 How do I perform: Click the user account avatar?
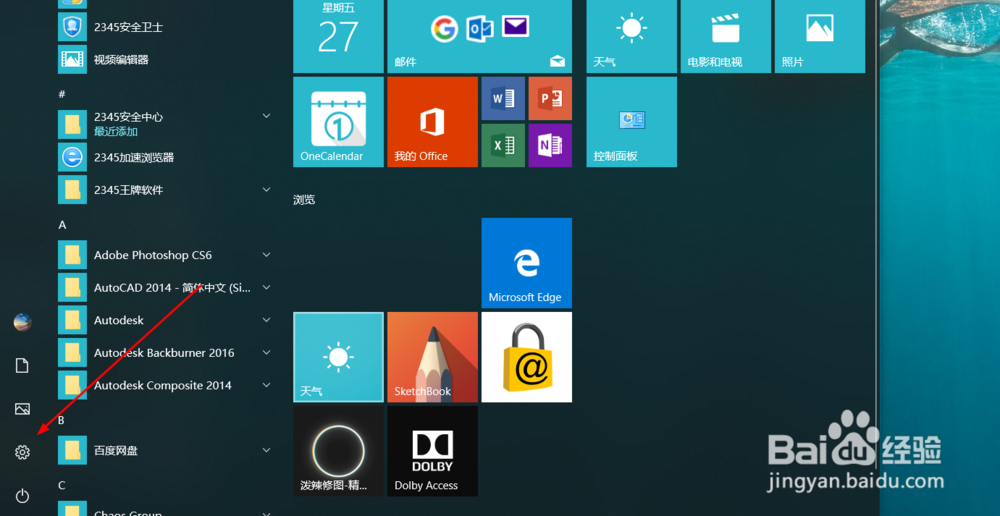22,322
